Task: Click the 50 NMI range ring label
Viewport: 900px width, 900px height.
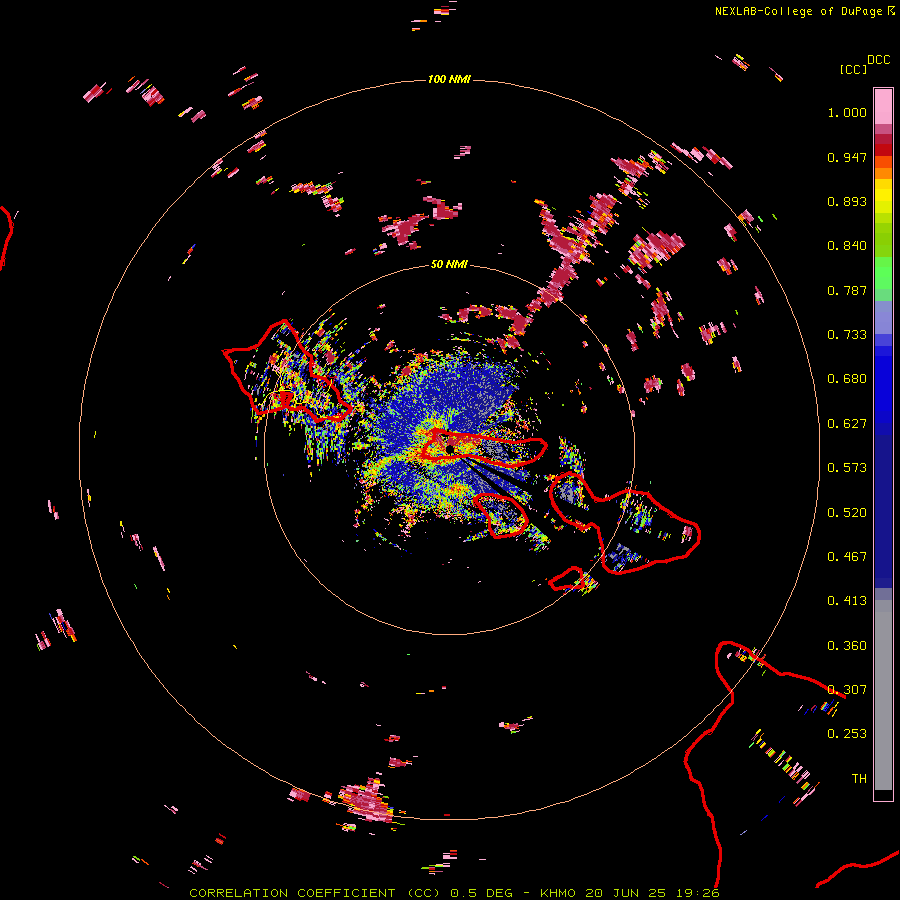Action: click(449, 264)
